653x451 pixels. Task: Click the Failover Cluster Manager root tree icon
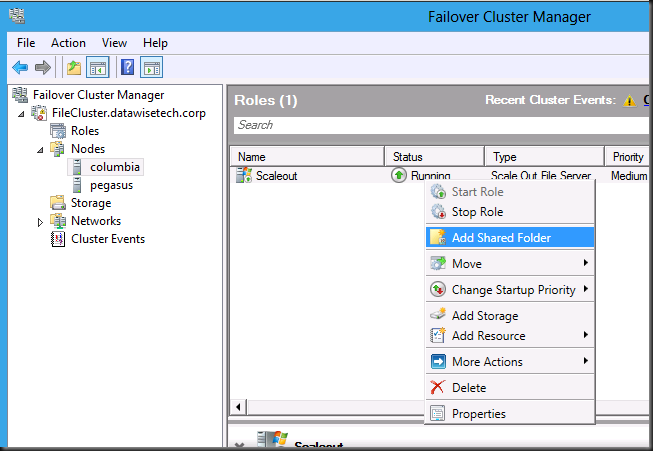(x=20, y=95)
